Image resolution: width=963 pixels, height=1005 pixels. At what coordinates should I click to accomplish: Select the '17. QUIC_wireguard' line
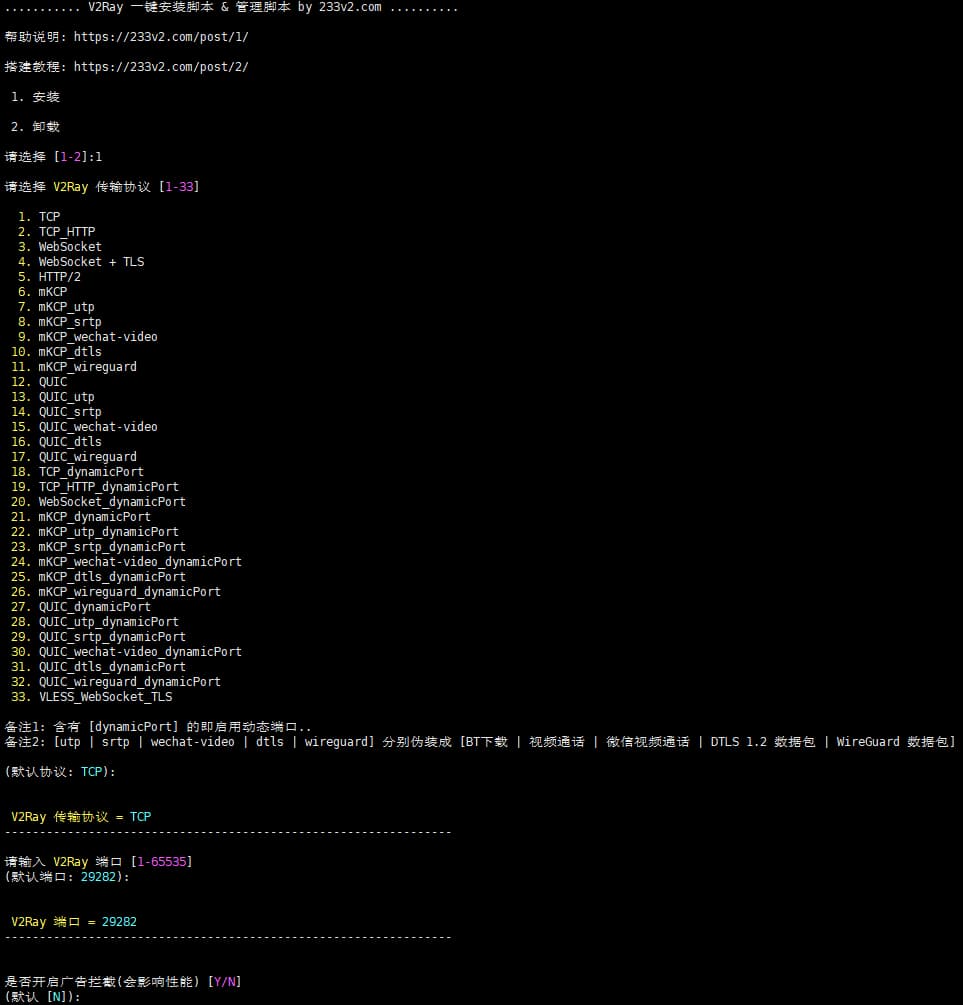point(74,457)
